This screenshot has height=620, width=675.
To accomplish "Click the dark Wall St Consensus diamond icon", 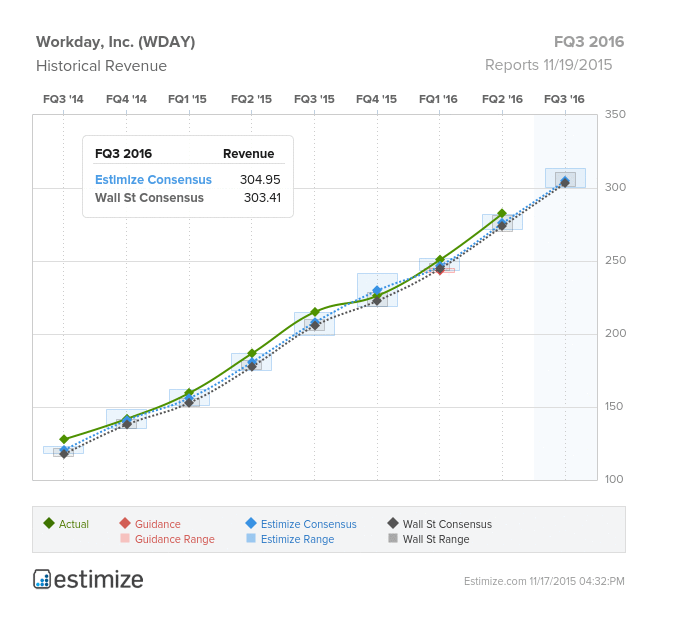I will [x=393, y=523].
